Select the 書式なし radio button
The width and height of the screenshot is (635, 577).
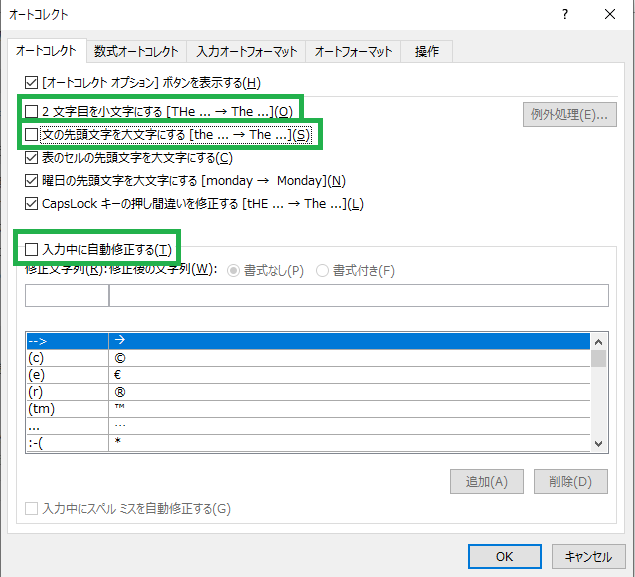tap(233, 270)
